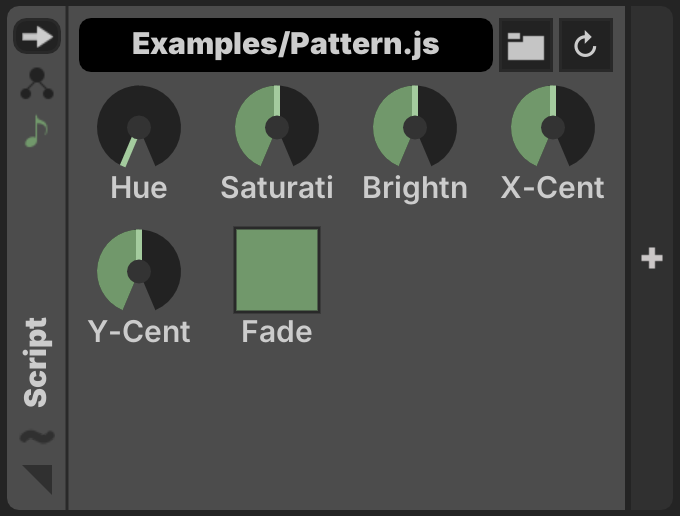Image resolution: width=680 pixels, height=516 pixels.
Task: Click the Hue label text
Action: (139, 188)
